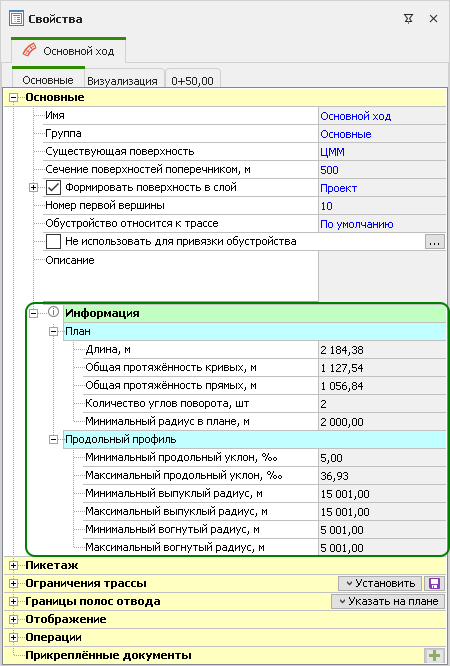Select Сечение поверхностей поперечником row label
This screenshot has width=450, height=666.
click(148, 169)
